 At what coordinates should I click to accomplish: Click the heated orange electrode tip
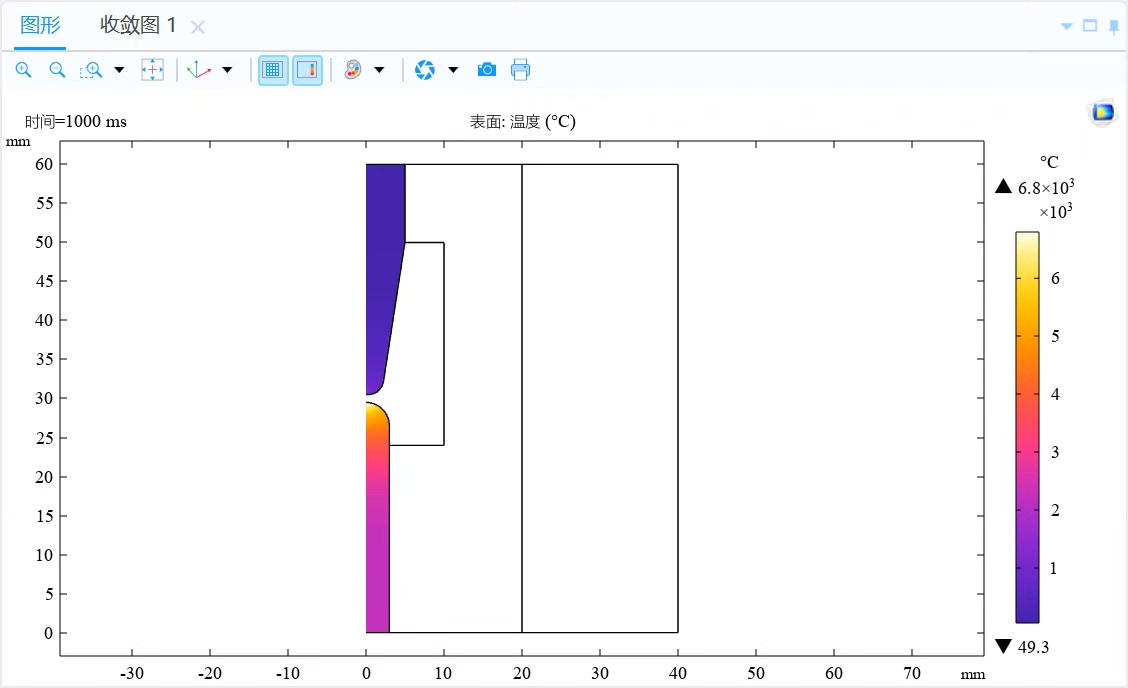click(376, 416)
